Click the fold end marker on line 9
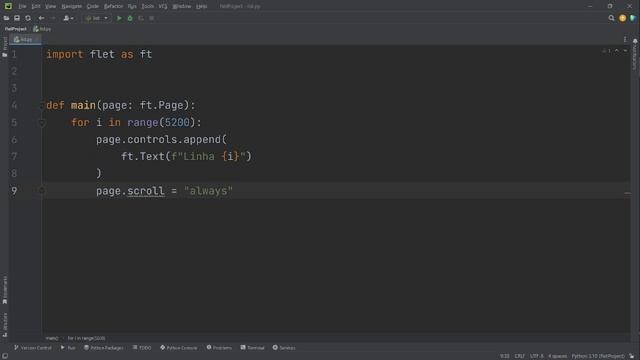Image resolution: width=640 pixels, height=360 pixels. pyautogui.click(x=42, y=191)
